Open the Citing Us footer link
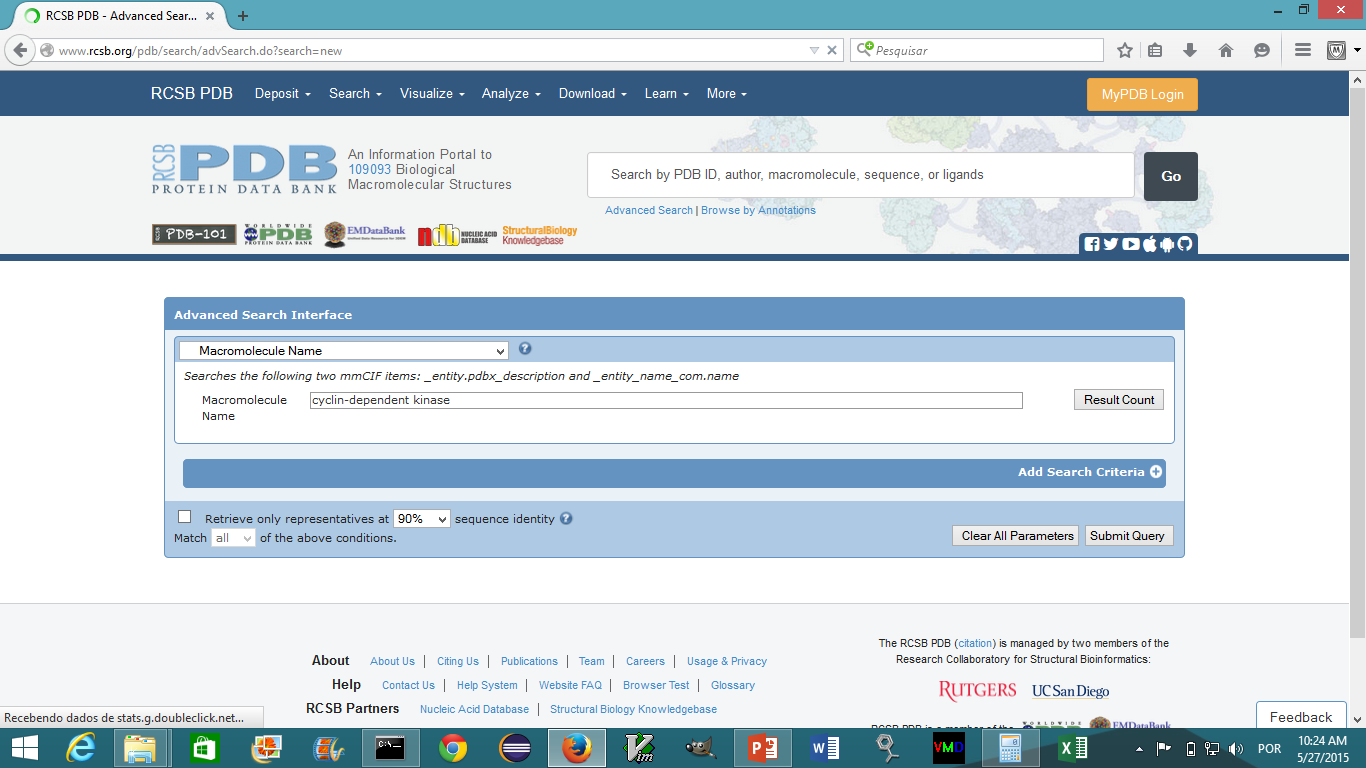 458,661
